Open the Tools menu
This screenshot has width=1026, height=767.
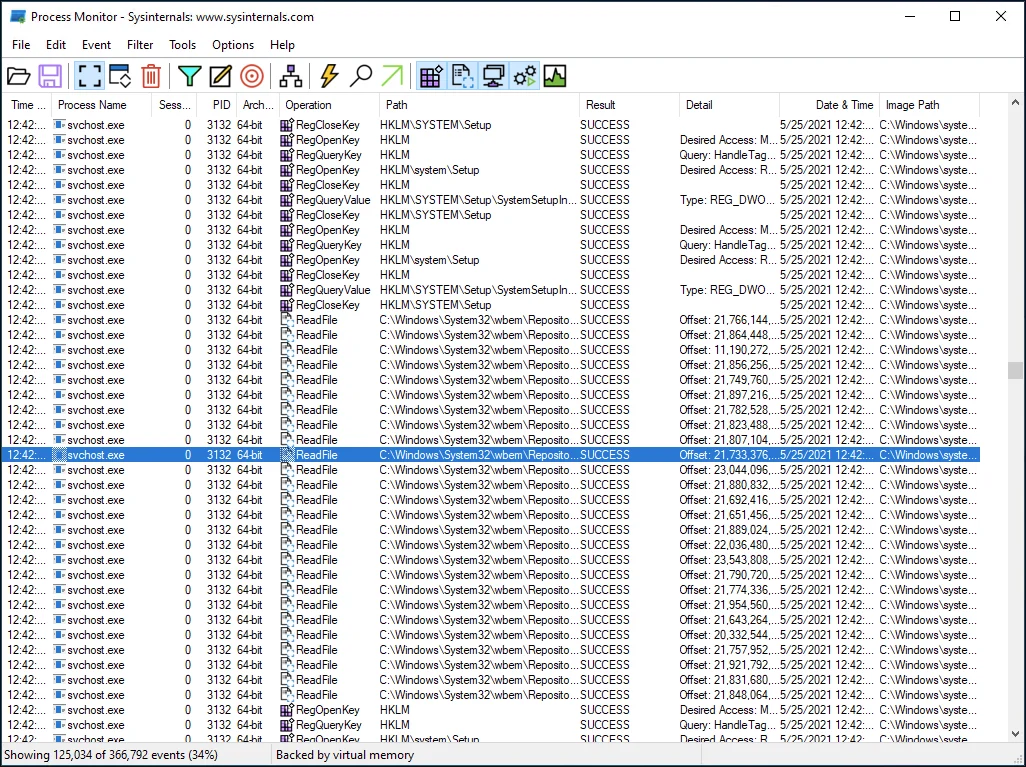pos(183,45)
